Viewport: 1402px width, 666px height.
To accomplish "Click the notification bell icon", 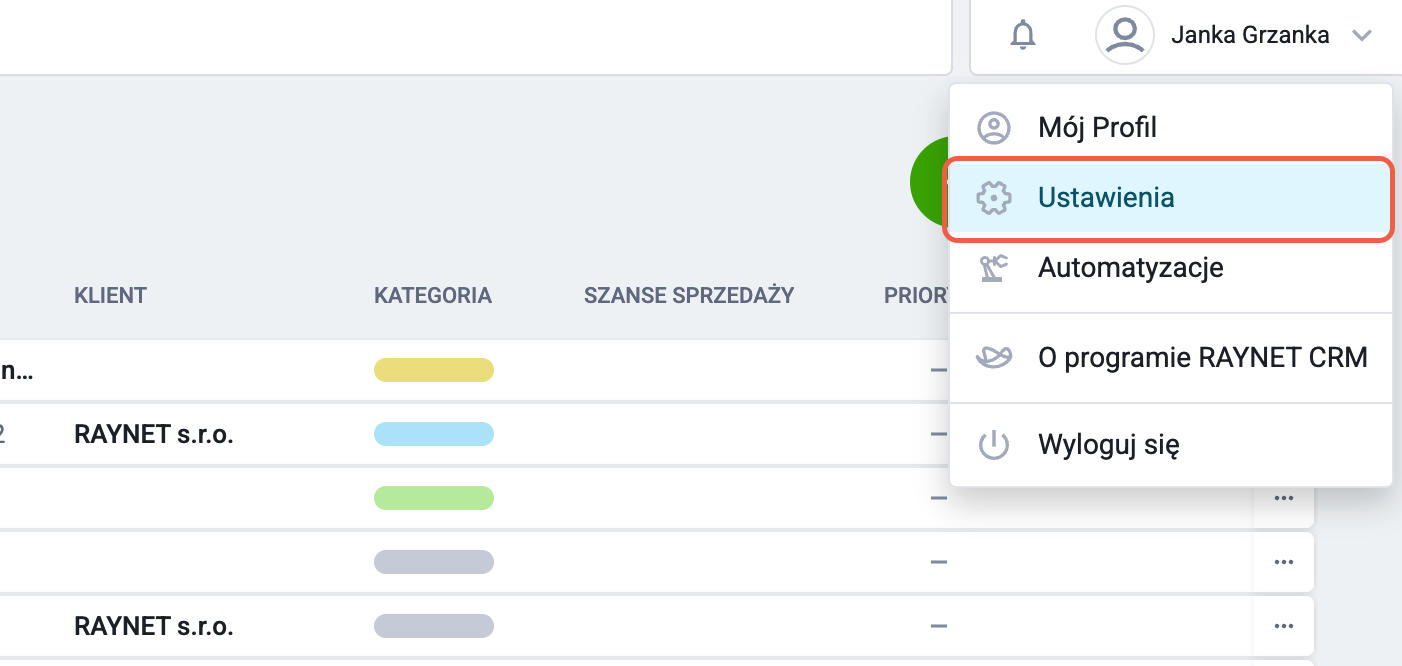I will (1022, 36).
